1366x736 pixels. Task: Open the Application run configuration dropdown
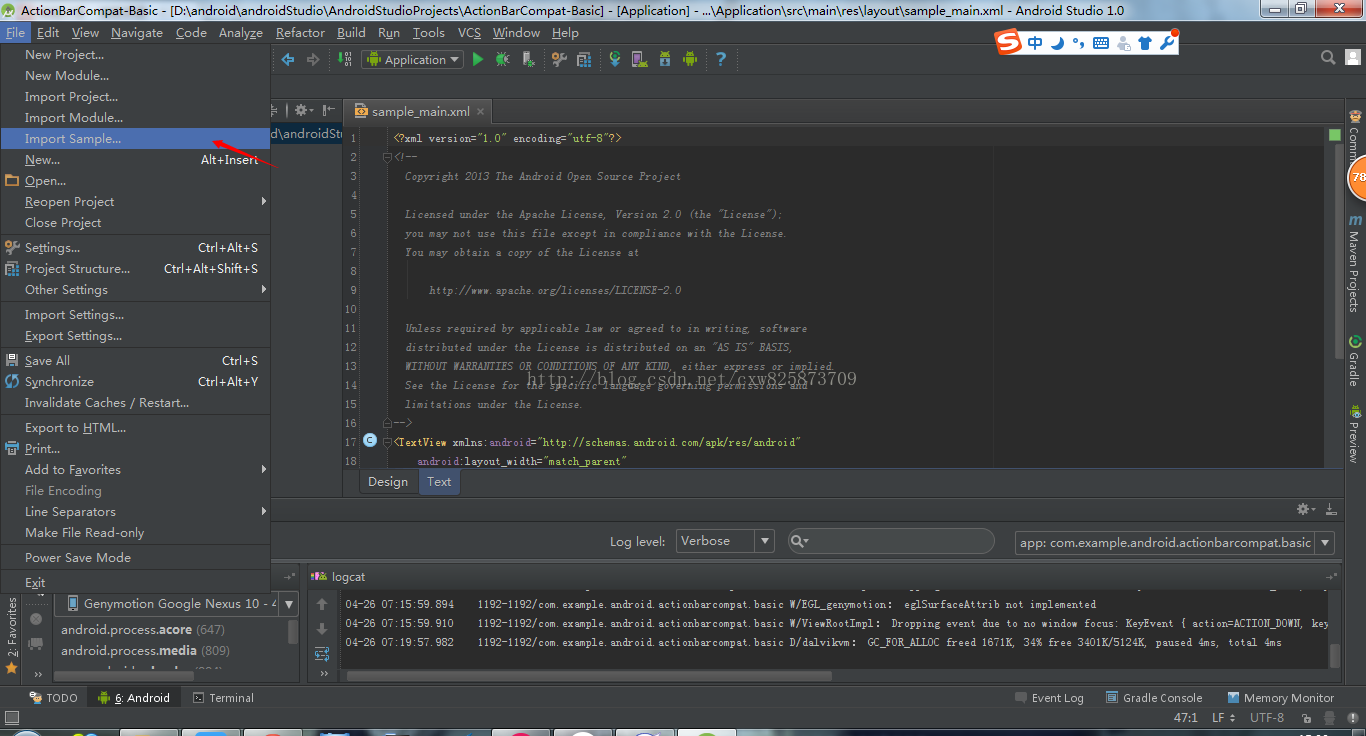pos(413,60)
